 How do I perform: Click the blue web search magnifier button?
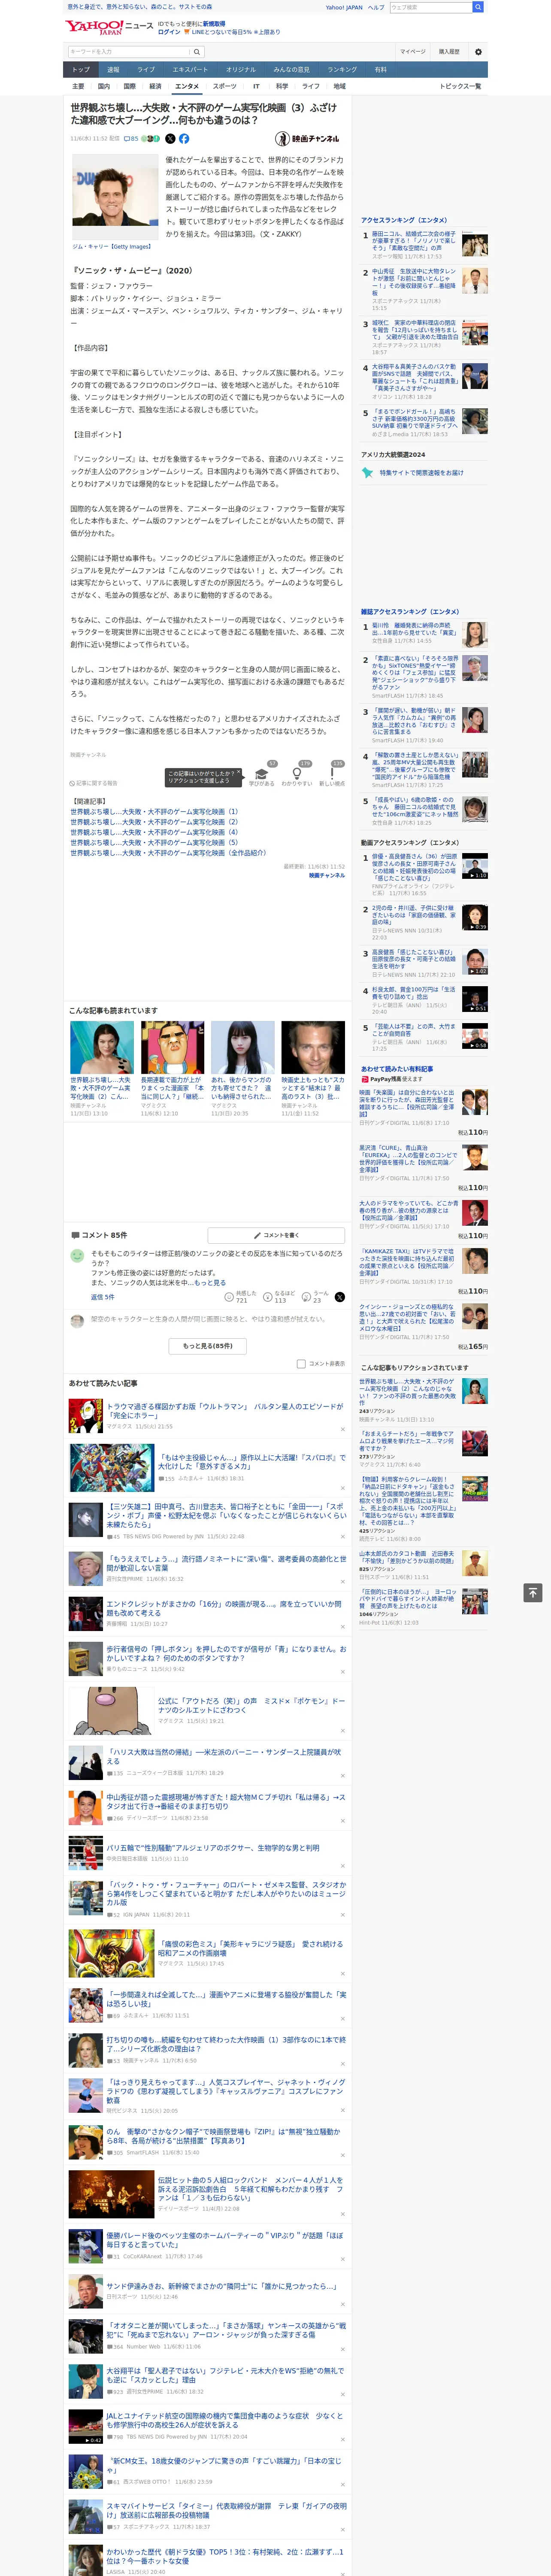[x=478, y=7]
